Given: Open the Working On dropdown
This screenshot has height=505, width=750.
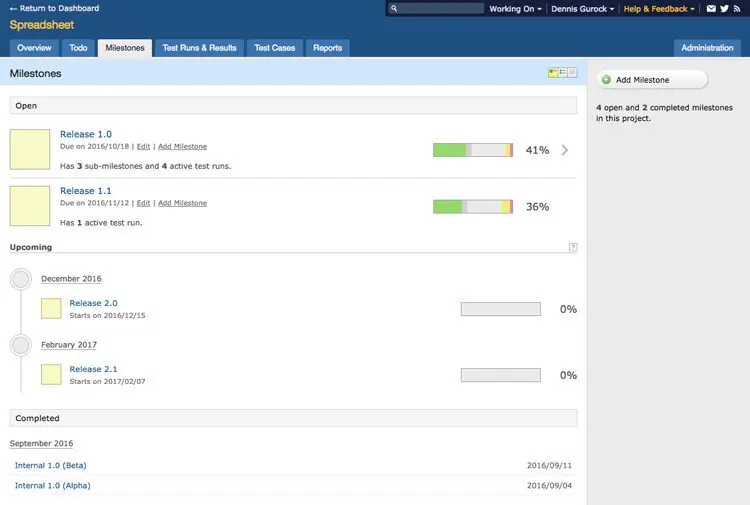Looking at the screenshot, I should [515, 9].
